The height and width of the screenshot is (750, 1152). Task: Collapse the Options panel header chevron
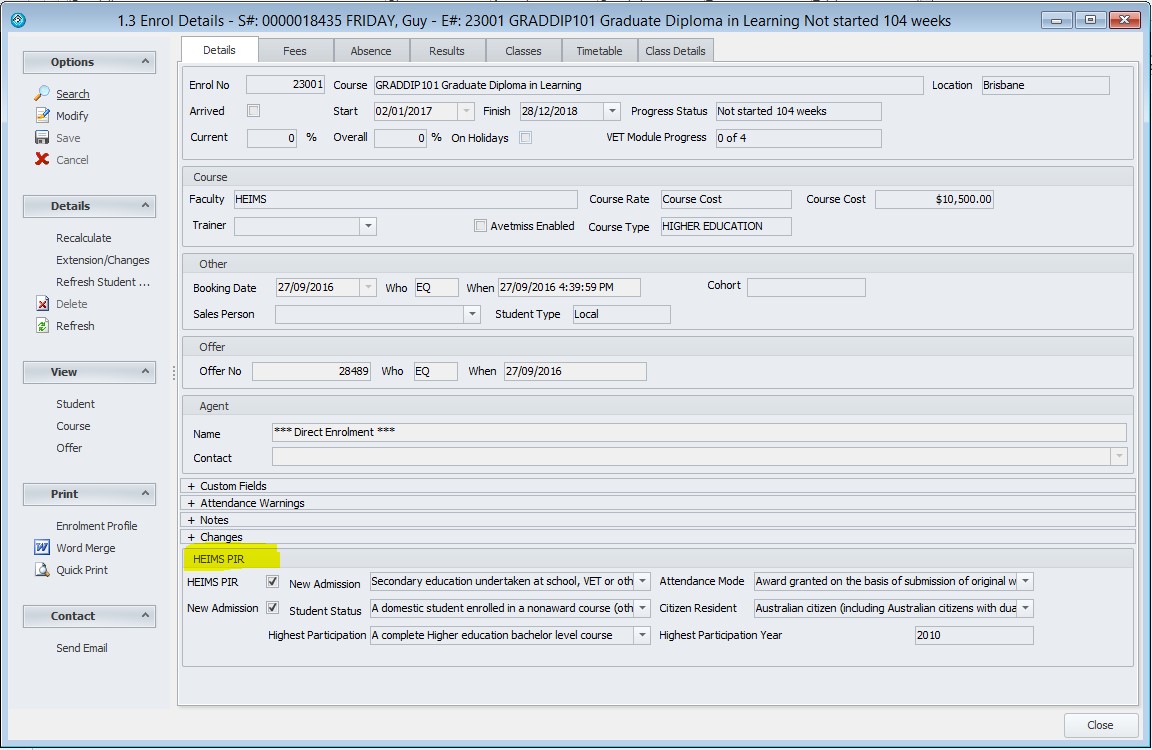coord(145,62)
